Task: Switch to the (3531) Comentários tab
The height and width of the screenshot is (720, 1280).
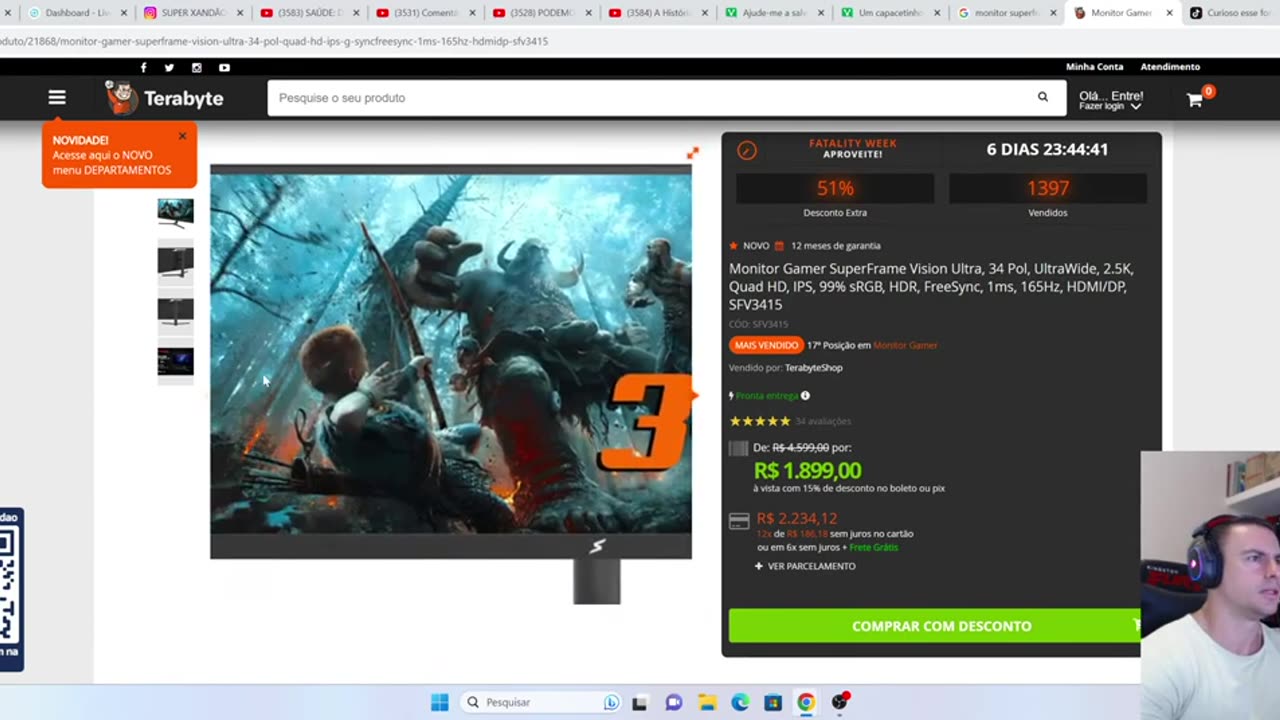Action: [425, 13]
